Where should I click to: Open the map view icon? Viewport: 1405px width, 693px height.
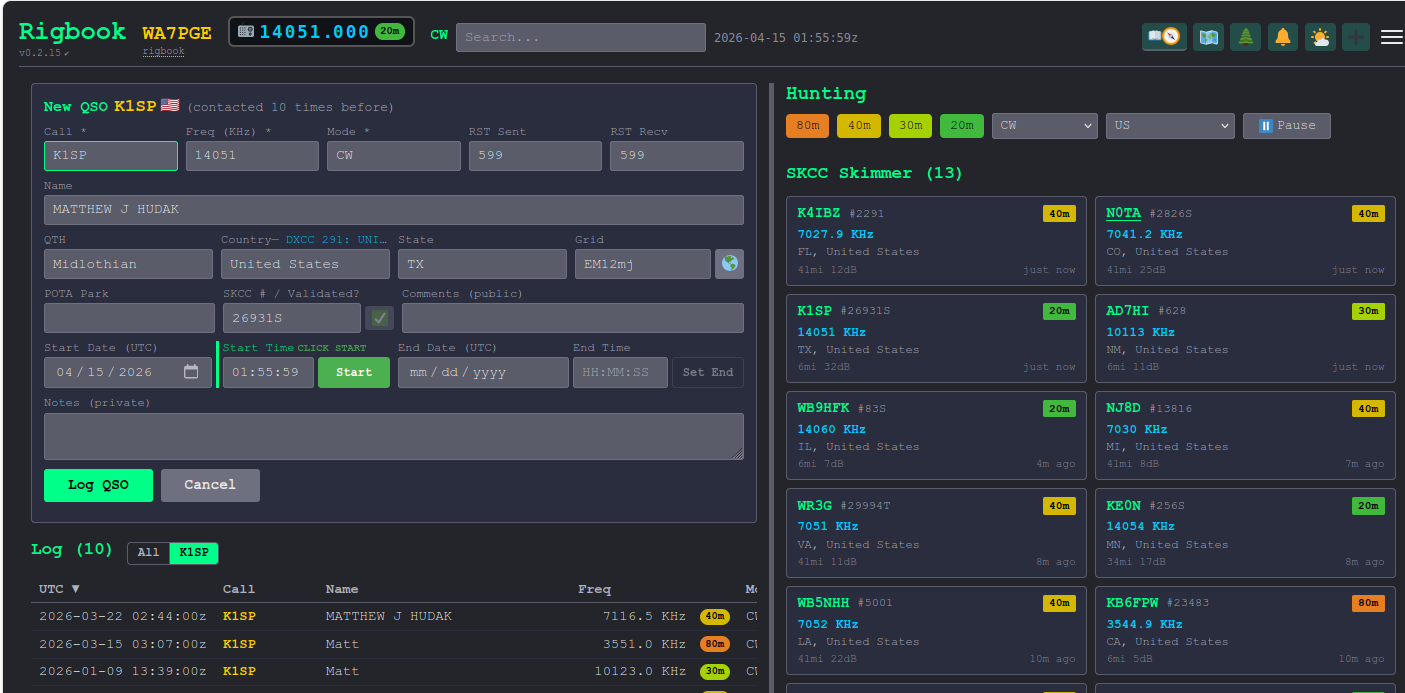coord(1208,36)
